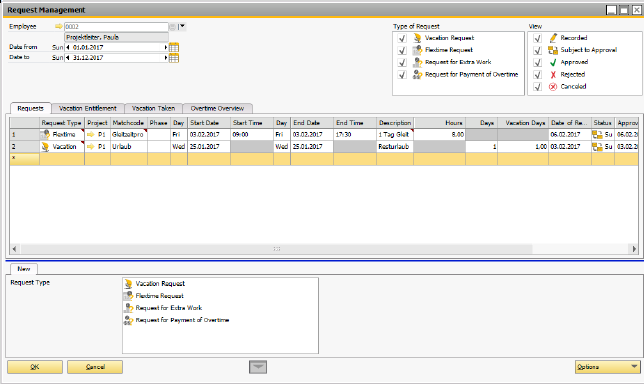Switch to the Vacation Entitlement tab
Viewport: 644px width, 385px height.
point(87,108)
